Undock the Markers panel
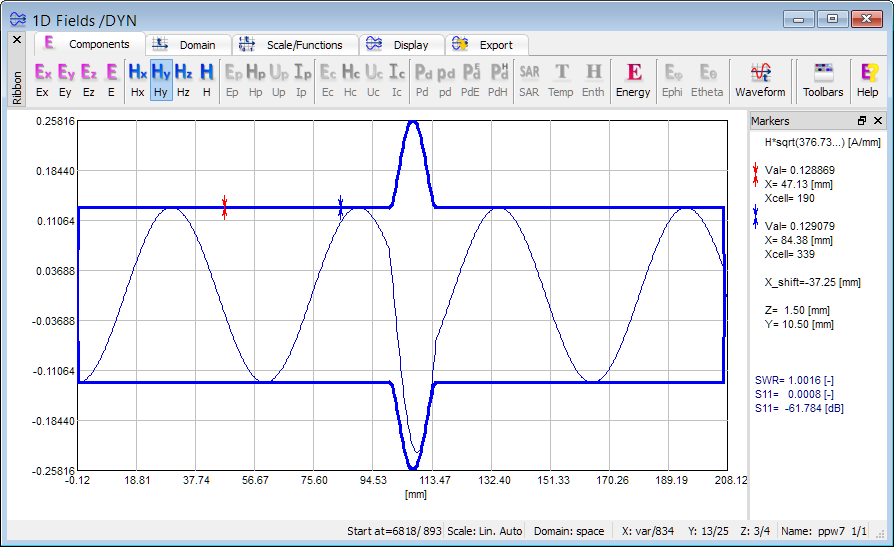 862,121
